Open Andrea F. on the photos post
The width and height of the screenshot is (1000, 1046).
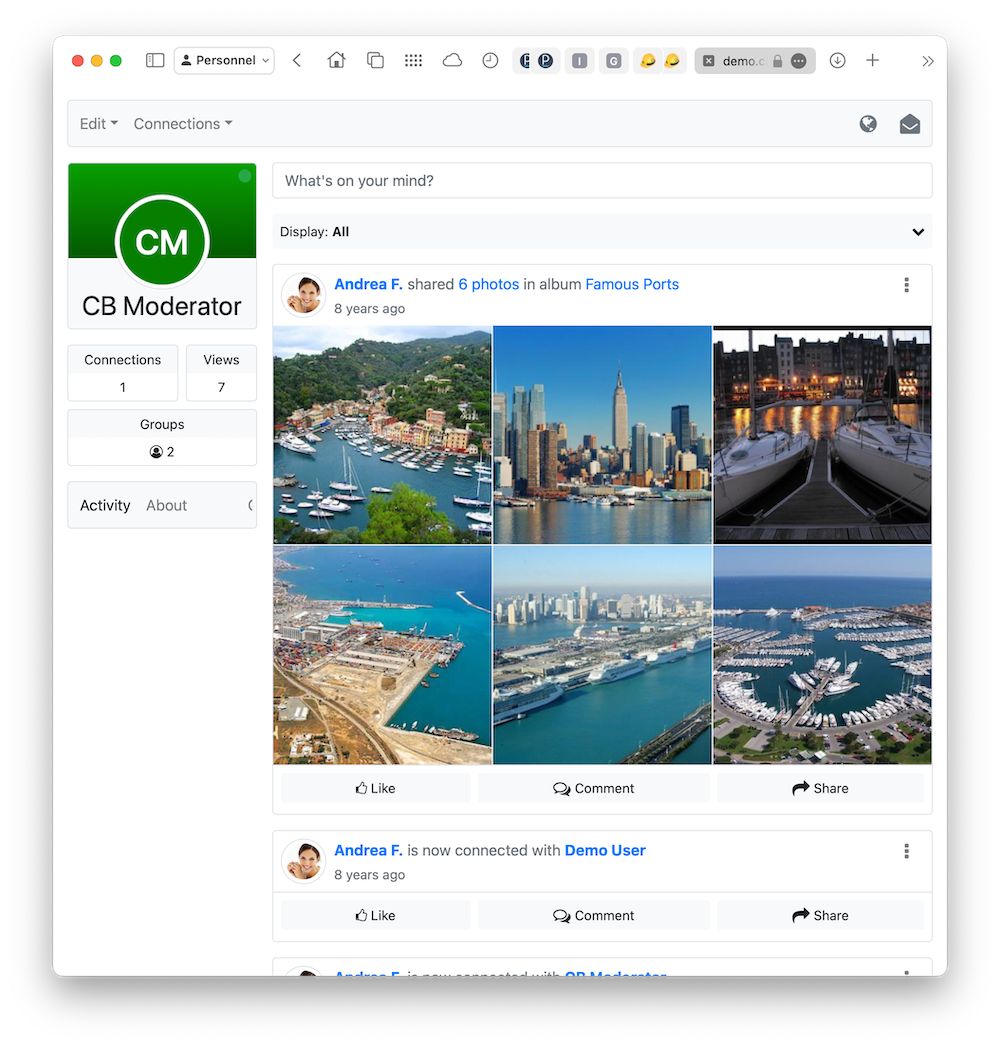[x=368, y=284]
